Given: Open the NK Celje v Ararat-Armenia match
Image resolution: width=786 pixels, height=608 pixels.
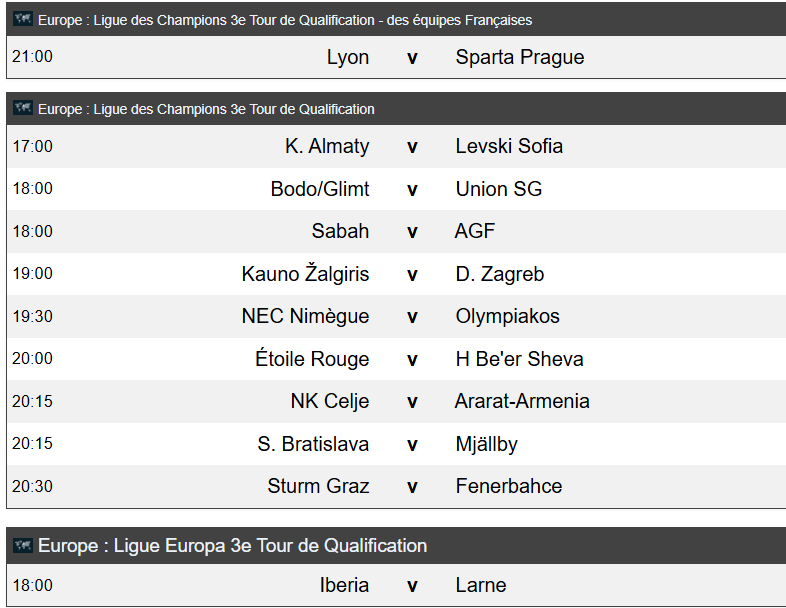Looking at the screenshot, I should pyautogui.click(x=397, y=401).
